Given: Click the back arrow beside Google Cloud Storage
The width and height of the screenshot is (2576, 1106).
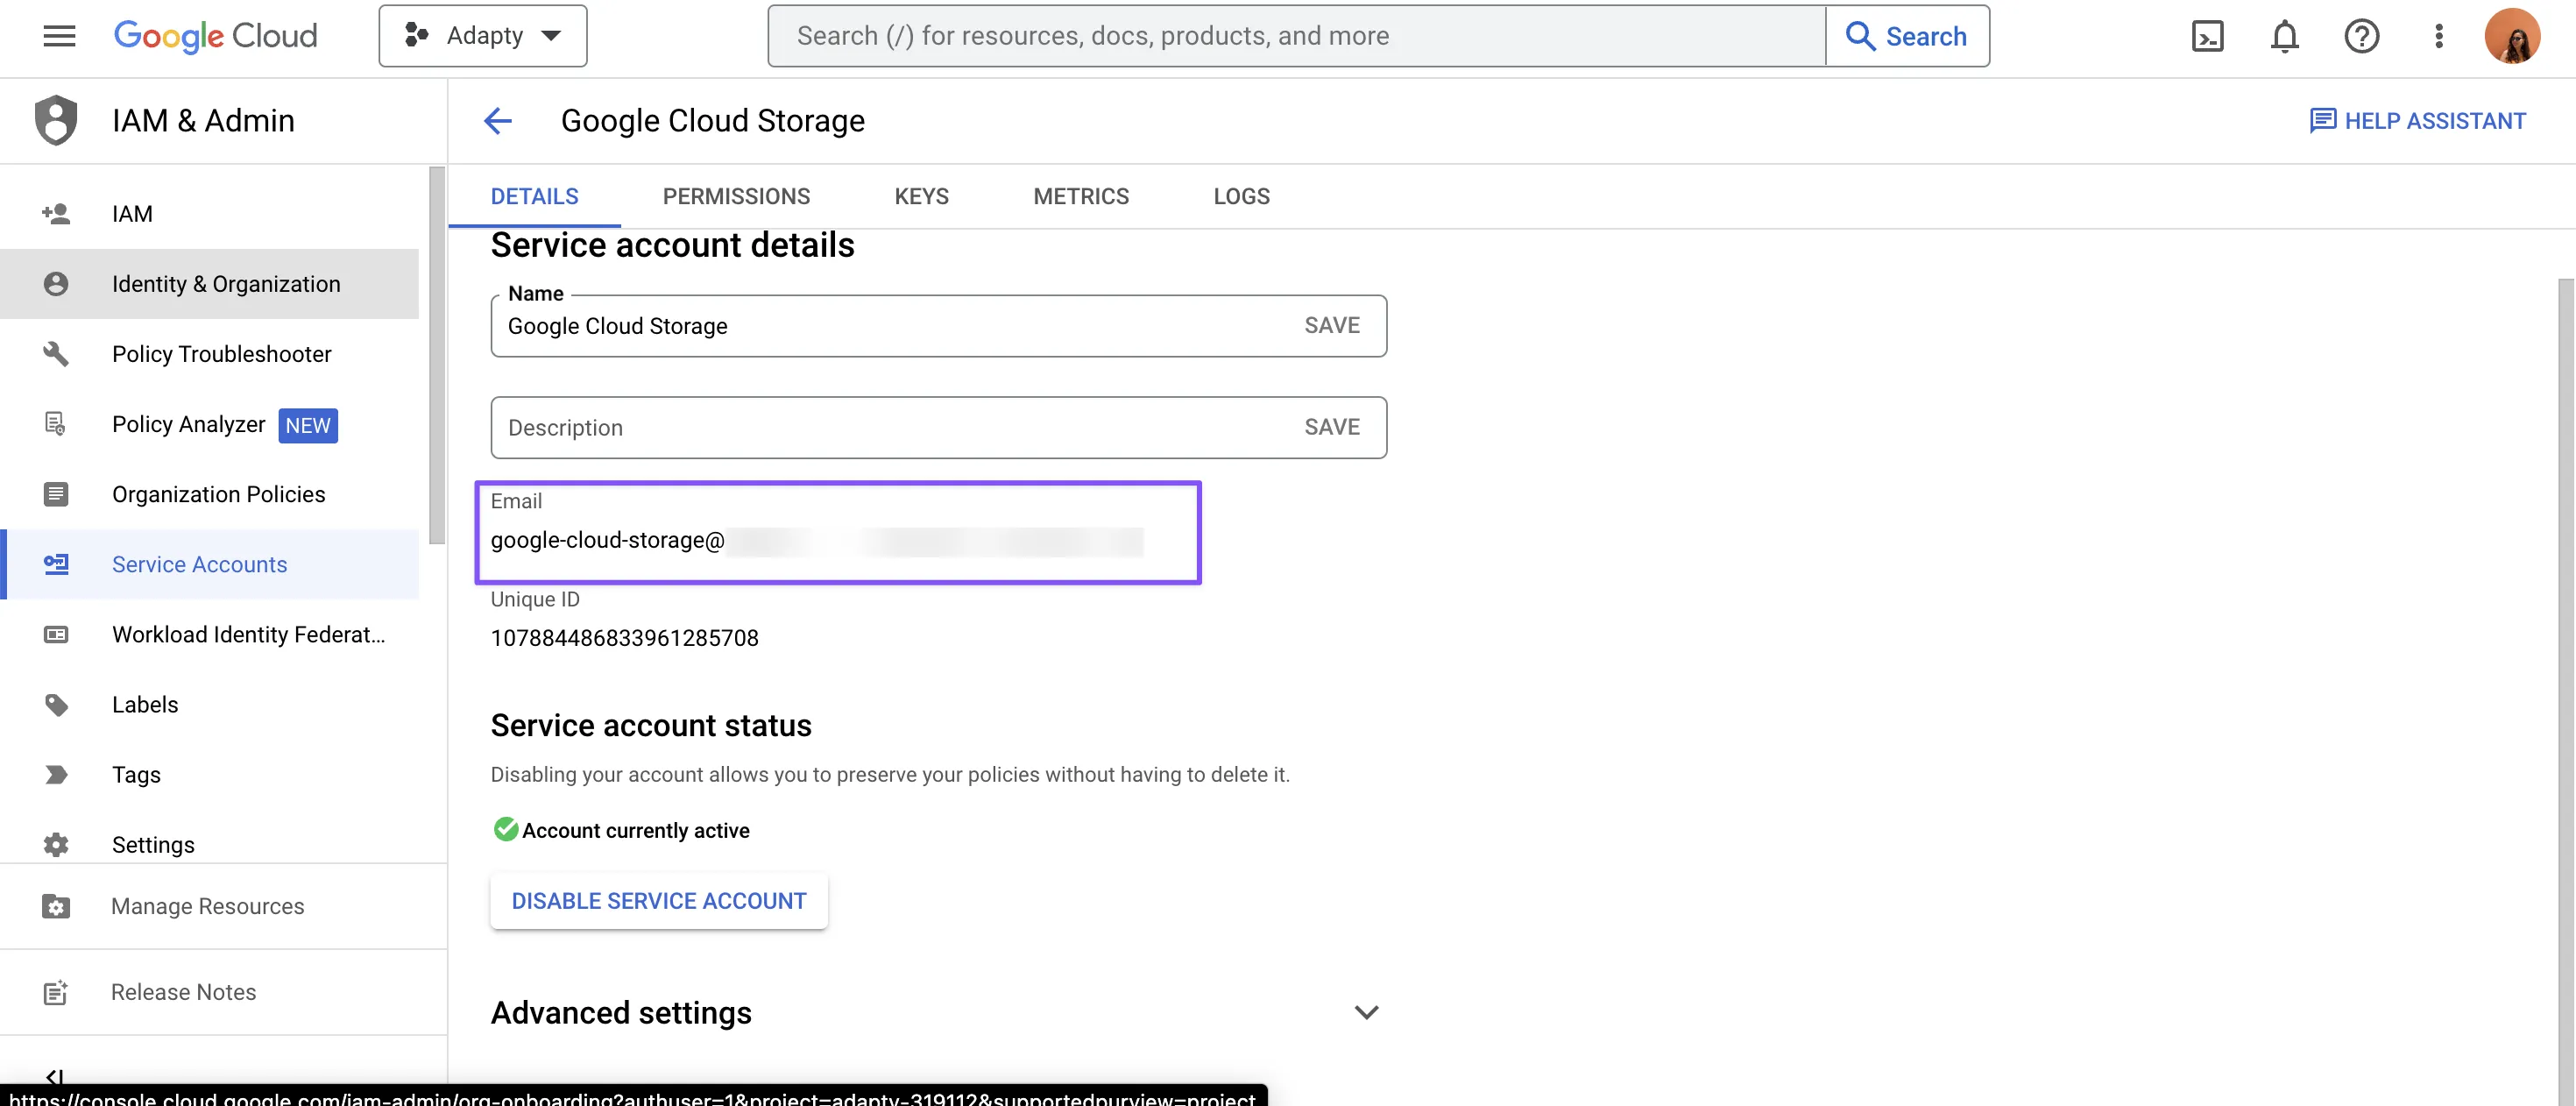Looking at the screenshot, I should tap(498, 121).
